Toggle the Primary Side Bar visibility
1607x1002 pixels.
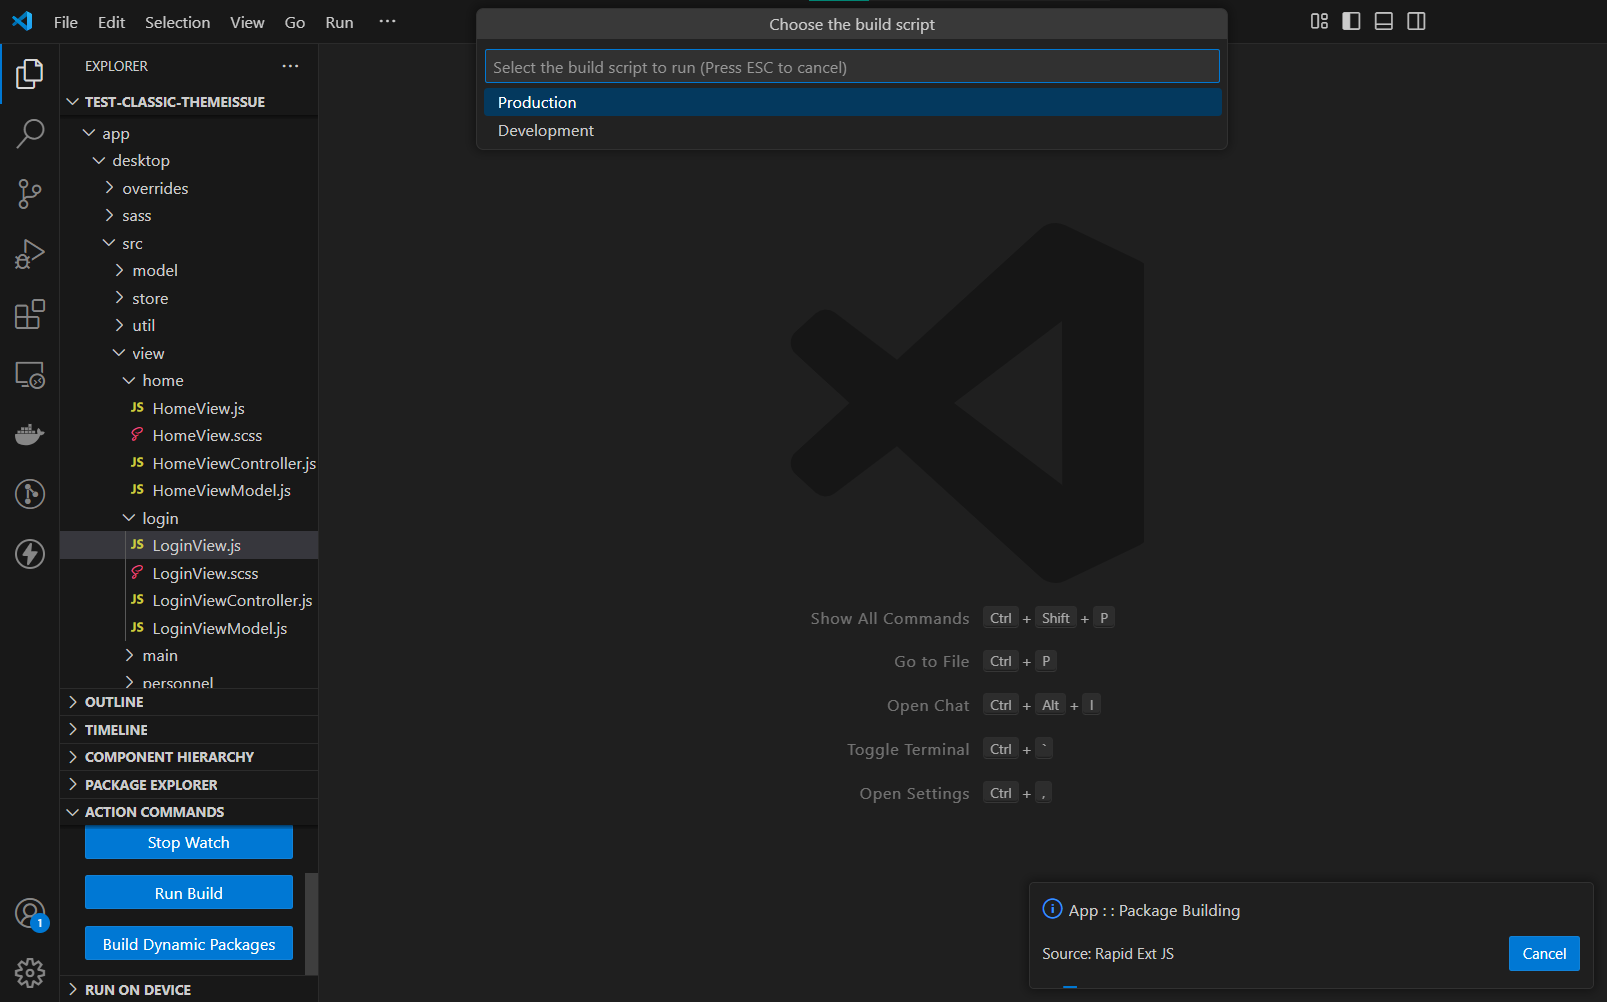point(1351,21)
